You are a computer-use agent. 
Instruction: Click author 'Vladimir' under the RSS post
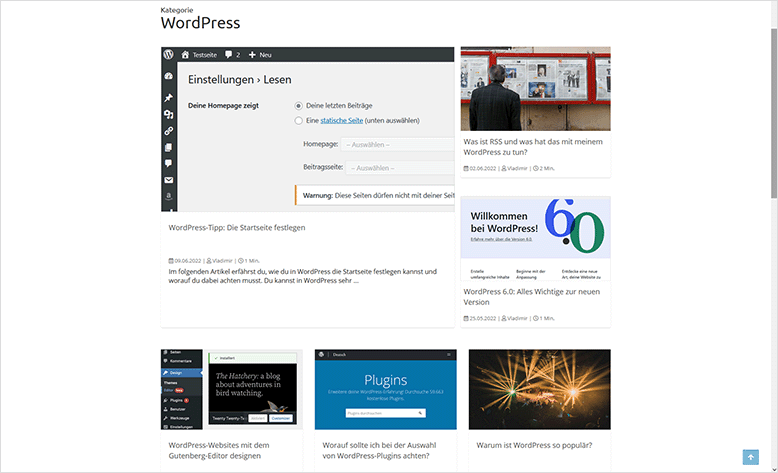517,168
